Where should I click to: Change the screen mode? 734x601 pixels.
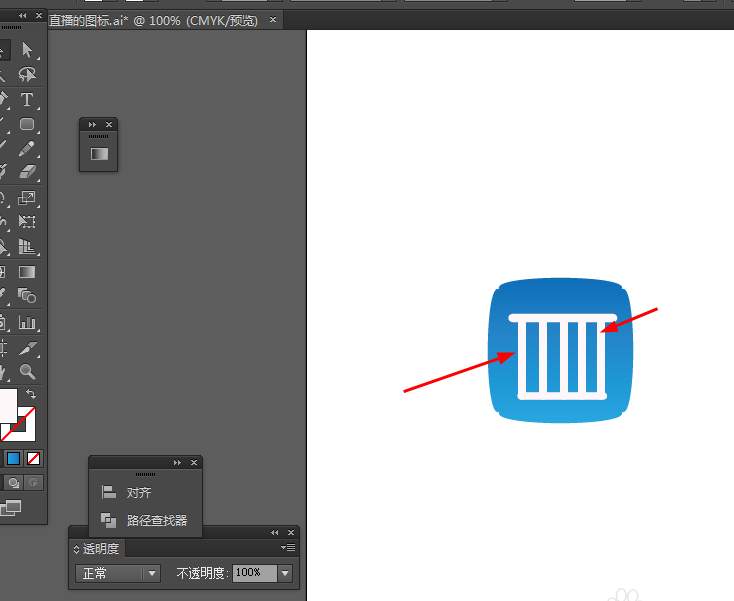(x=11, y=508)
